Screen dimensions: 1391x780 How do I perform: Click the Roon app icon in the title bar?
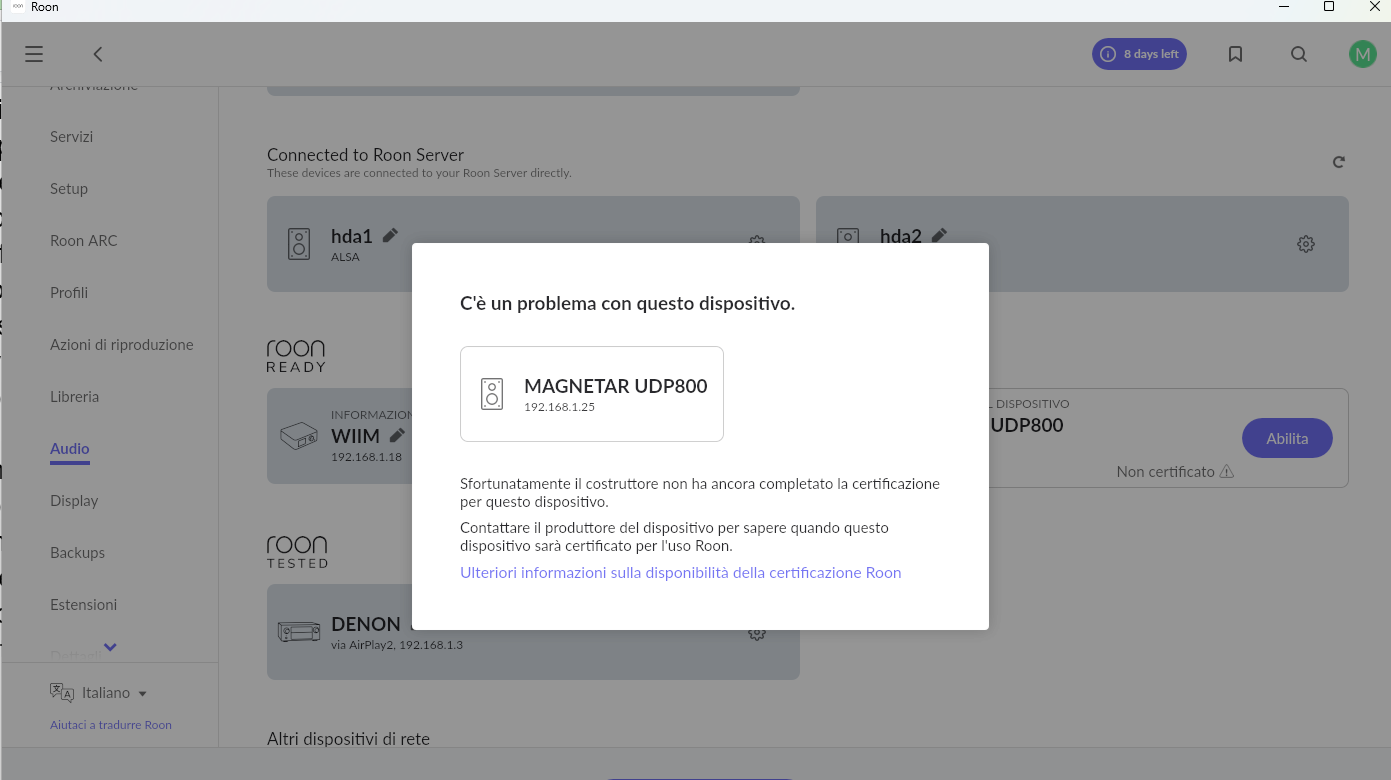point(17,7)
